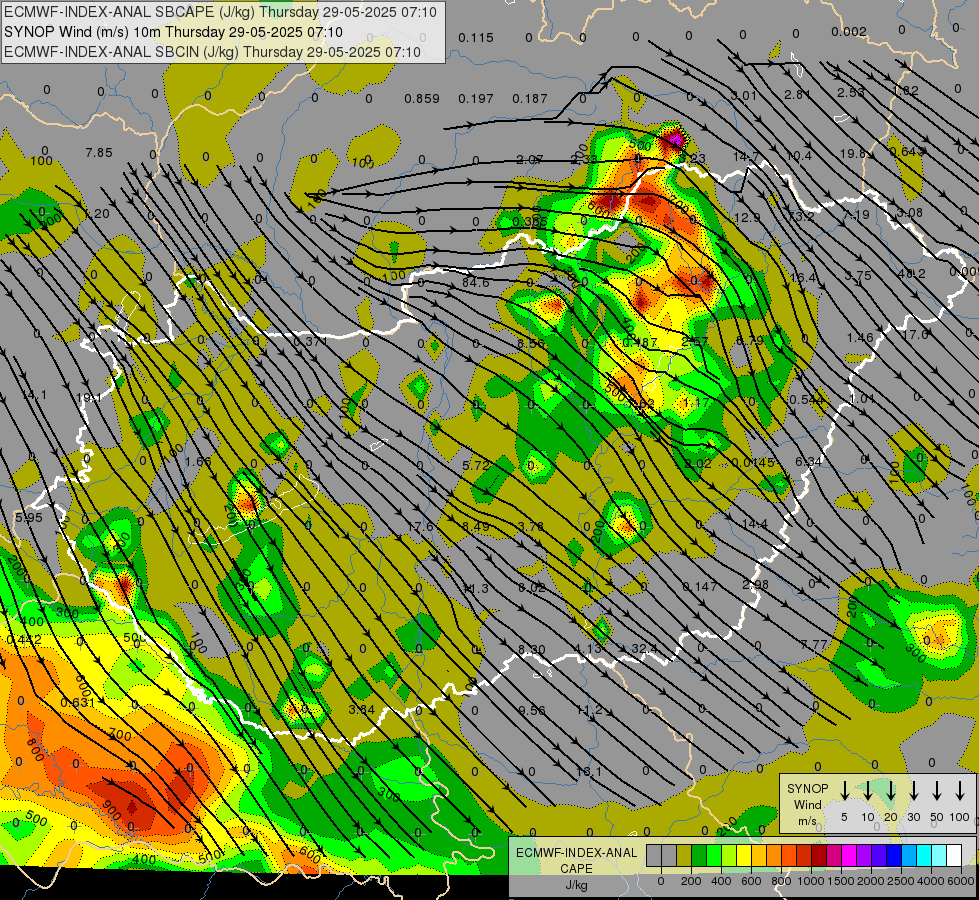The height and width of the screenshot is (900, 979).
Task: Click the map value 8.49
Action: [476, 527]
